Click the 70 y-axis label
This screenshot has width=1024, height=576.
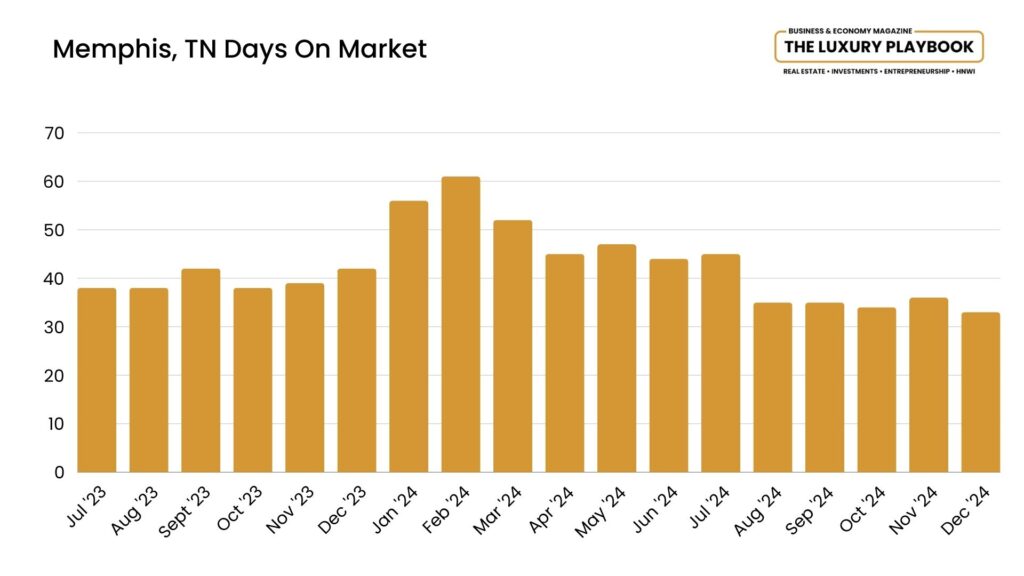pos(54,133)
